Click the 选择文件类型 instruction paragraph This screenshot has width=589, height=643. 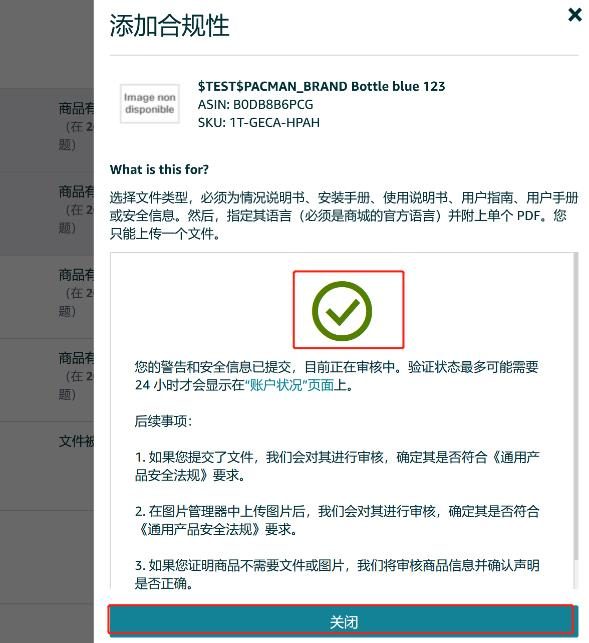(344, 216)
